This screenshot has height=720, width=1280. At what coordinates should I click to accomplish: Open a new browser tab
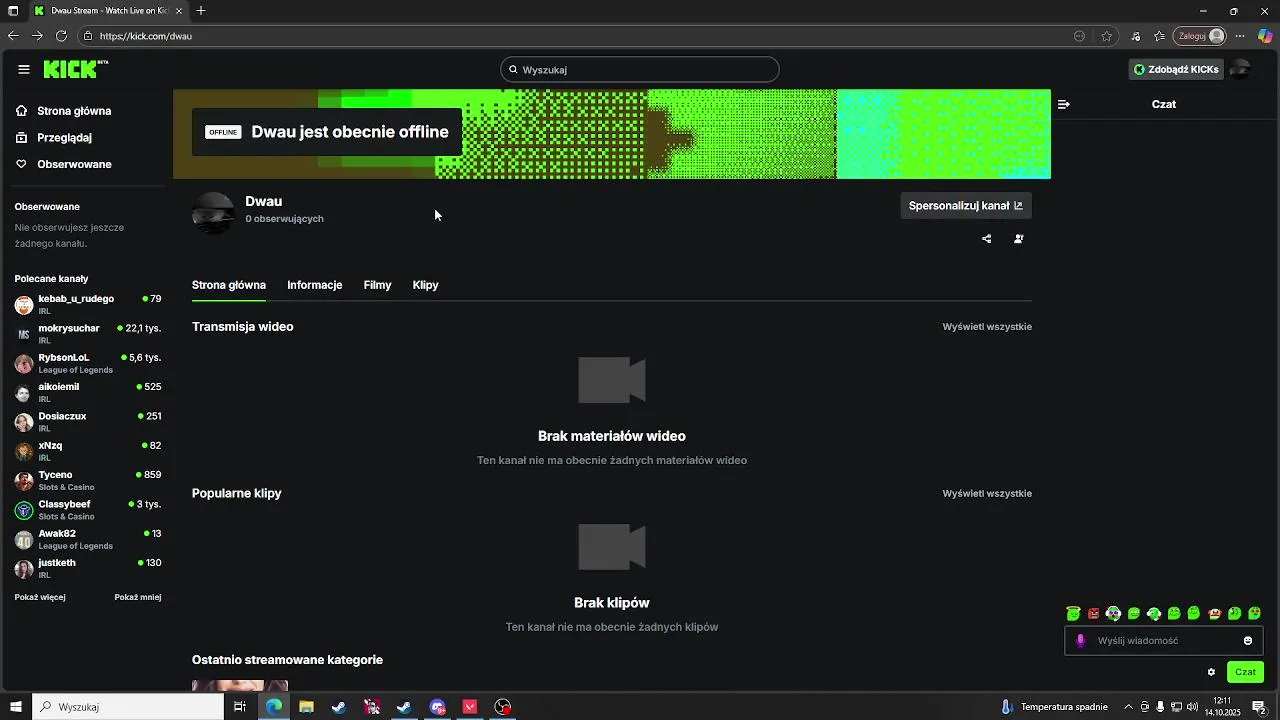[201, 11]
